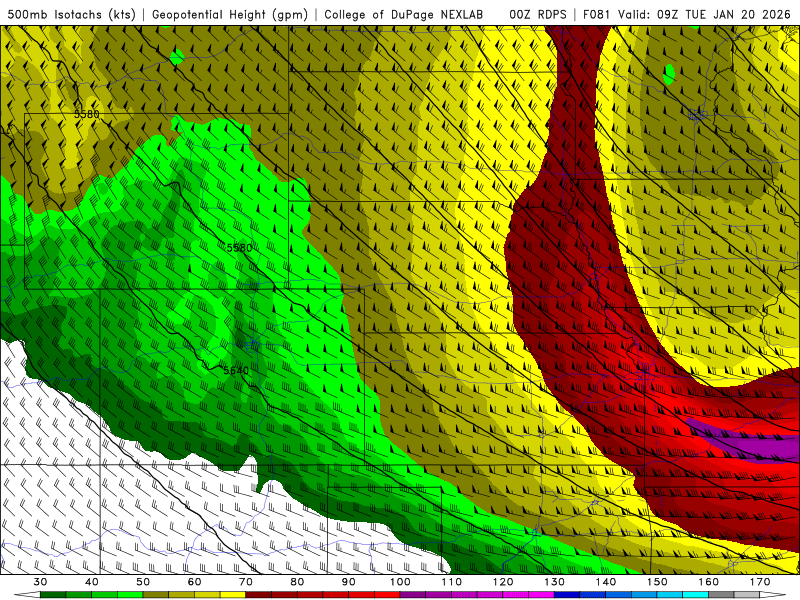Click the colorbar label 140

coord(606,582)
